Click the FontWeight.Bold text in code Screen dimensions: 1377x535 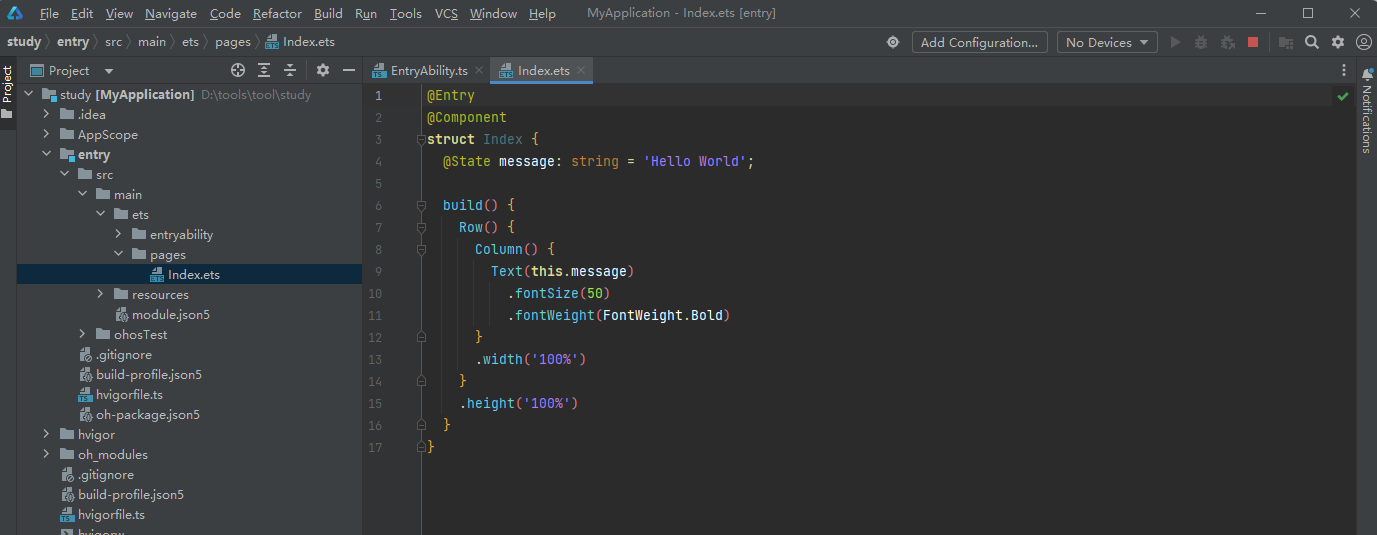click(663, 315)
